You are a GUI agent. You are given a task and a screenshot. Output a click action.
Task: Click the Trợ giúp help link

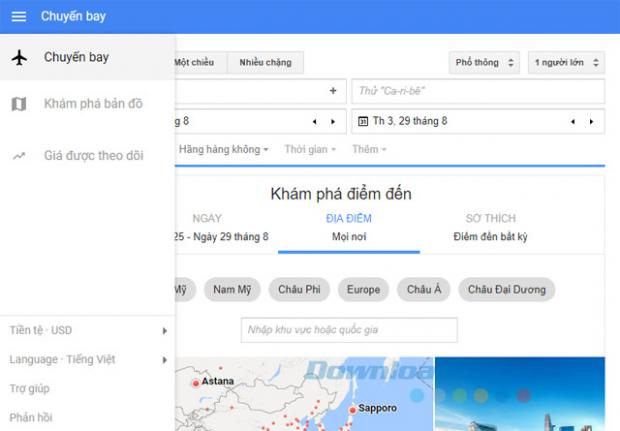[x=30, y=388]
